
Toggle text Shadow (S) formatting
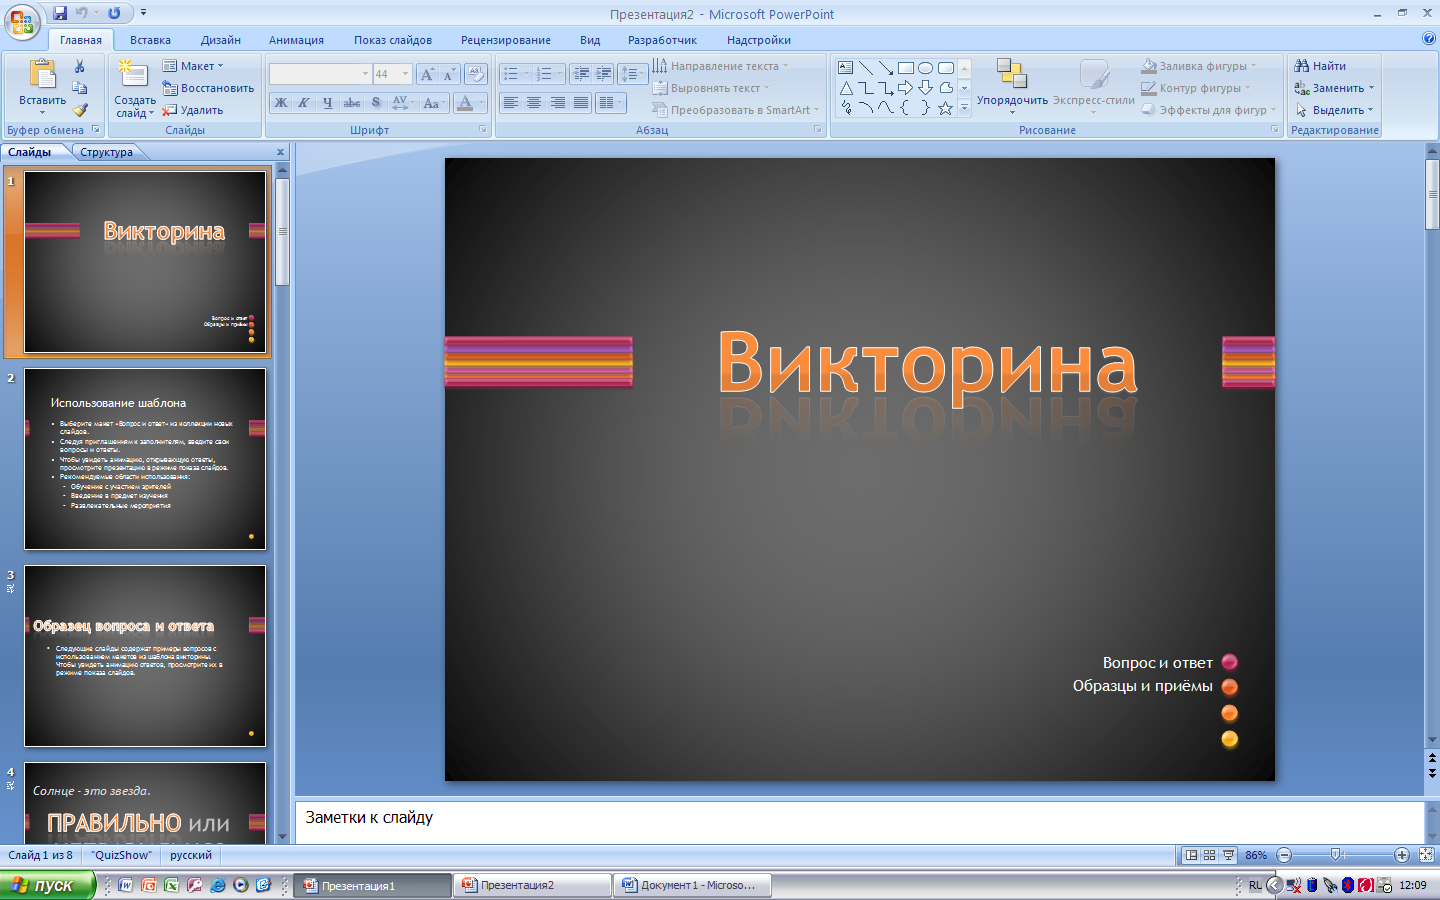pyautogui.click(x=376, y=103)
